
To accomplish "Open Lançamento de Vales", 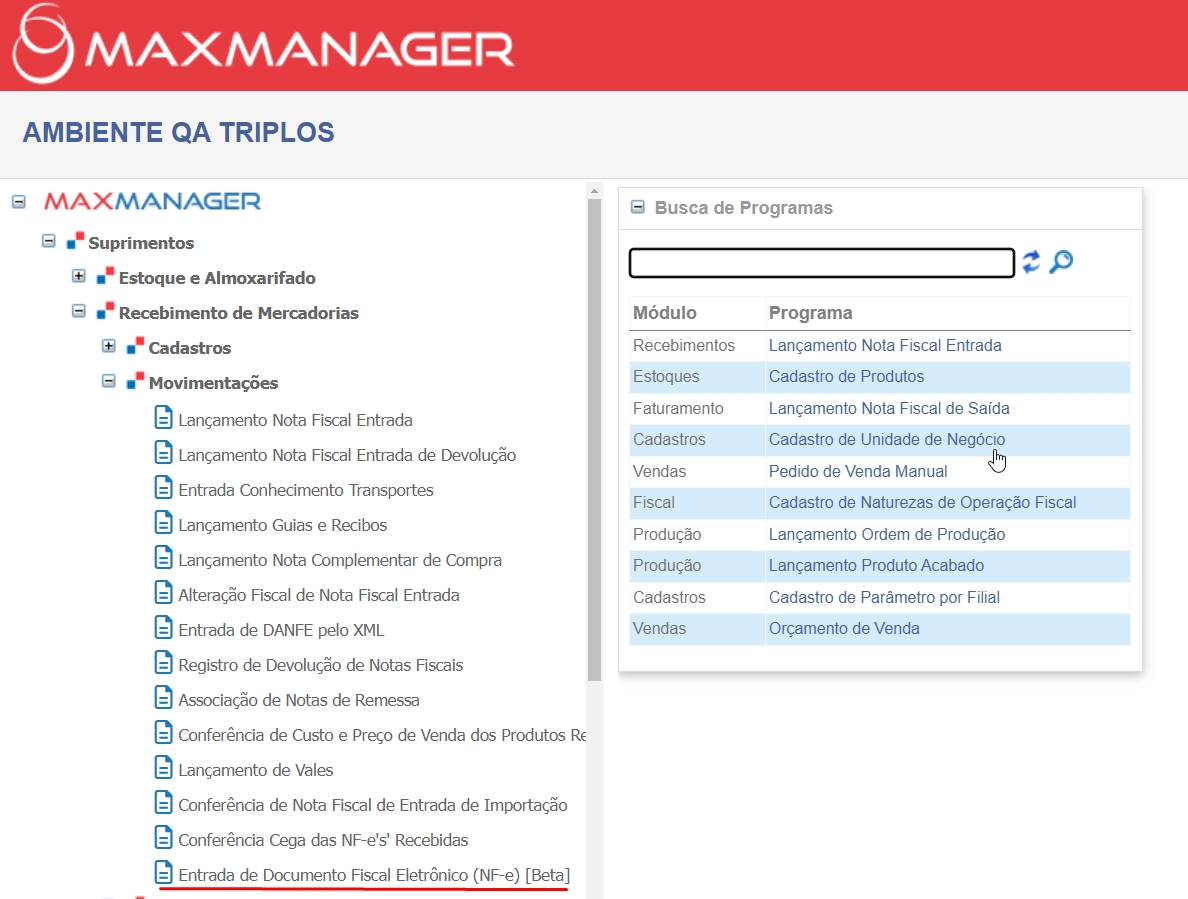I will [x=255, y=770].
